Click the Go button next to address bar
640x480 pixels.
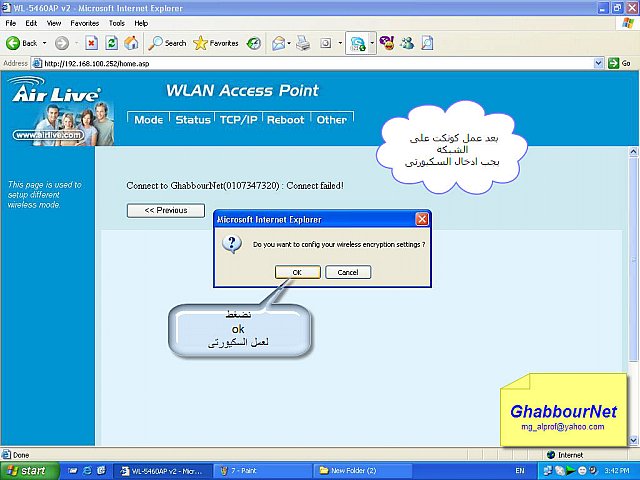(620, 63)
